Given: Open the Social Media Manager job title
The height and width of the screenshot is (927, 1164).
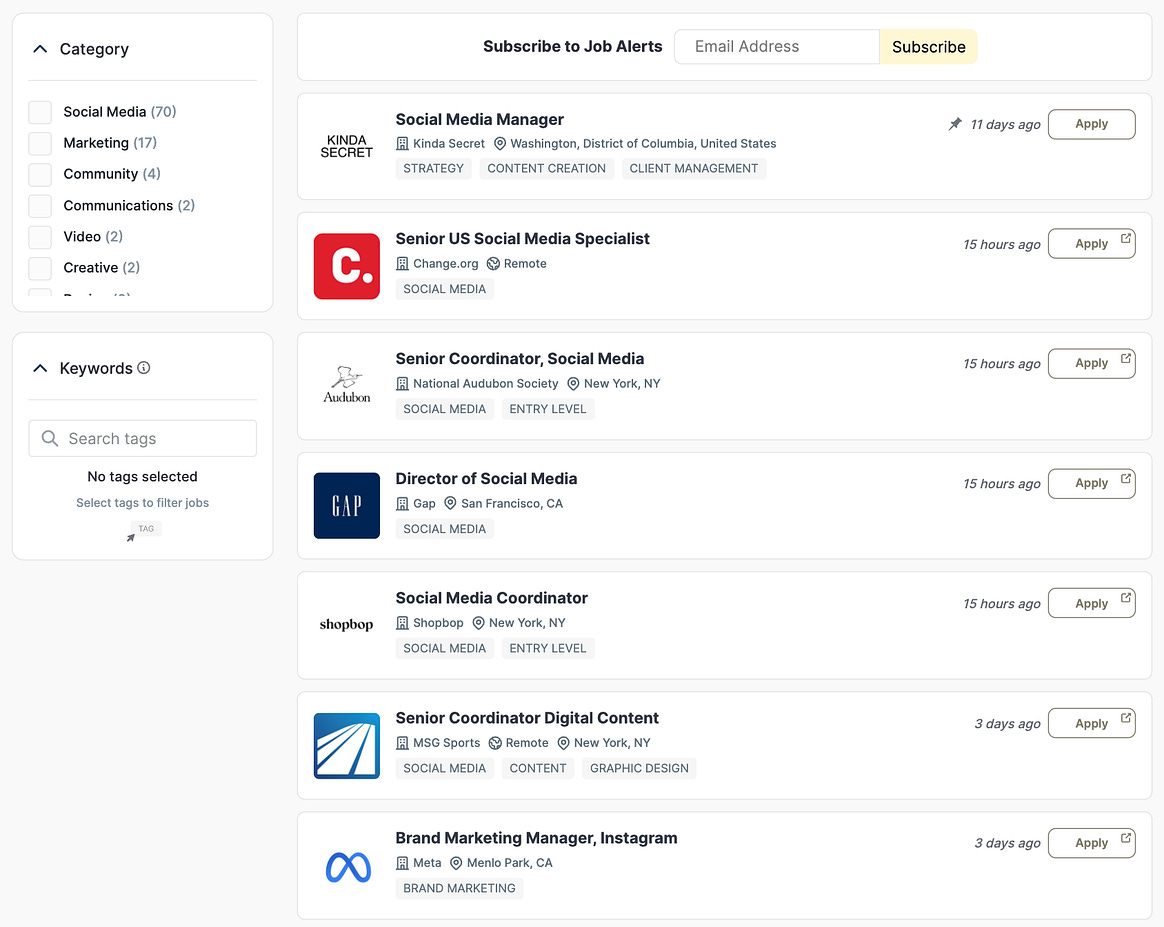Looking at the screenshot, I should [x=480, y=119].
